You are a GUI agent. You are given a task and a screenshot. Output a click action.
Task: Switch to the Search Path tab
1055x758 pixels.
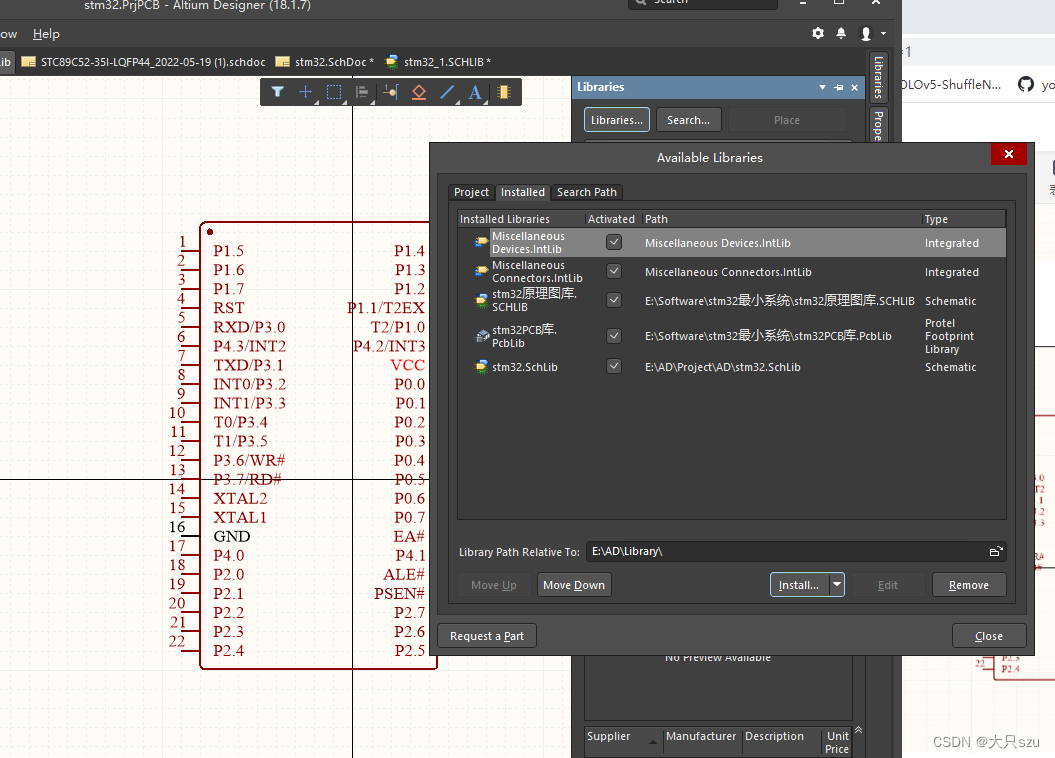[587, 192]
